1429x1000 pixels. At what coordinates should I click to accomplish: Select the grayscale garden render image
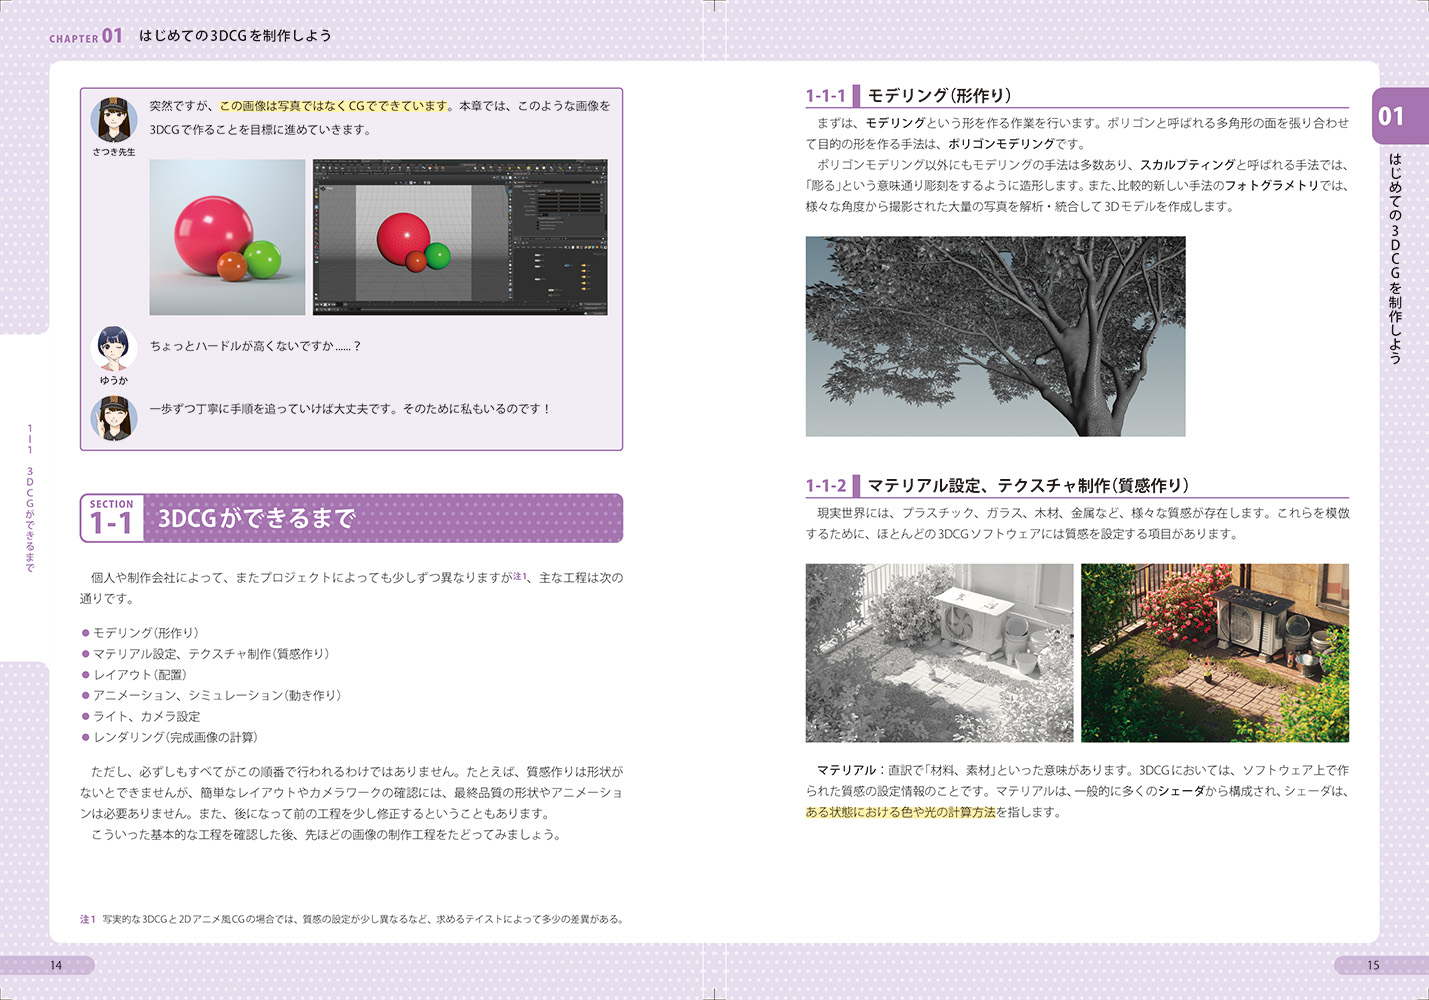[939, 652]
